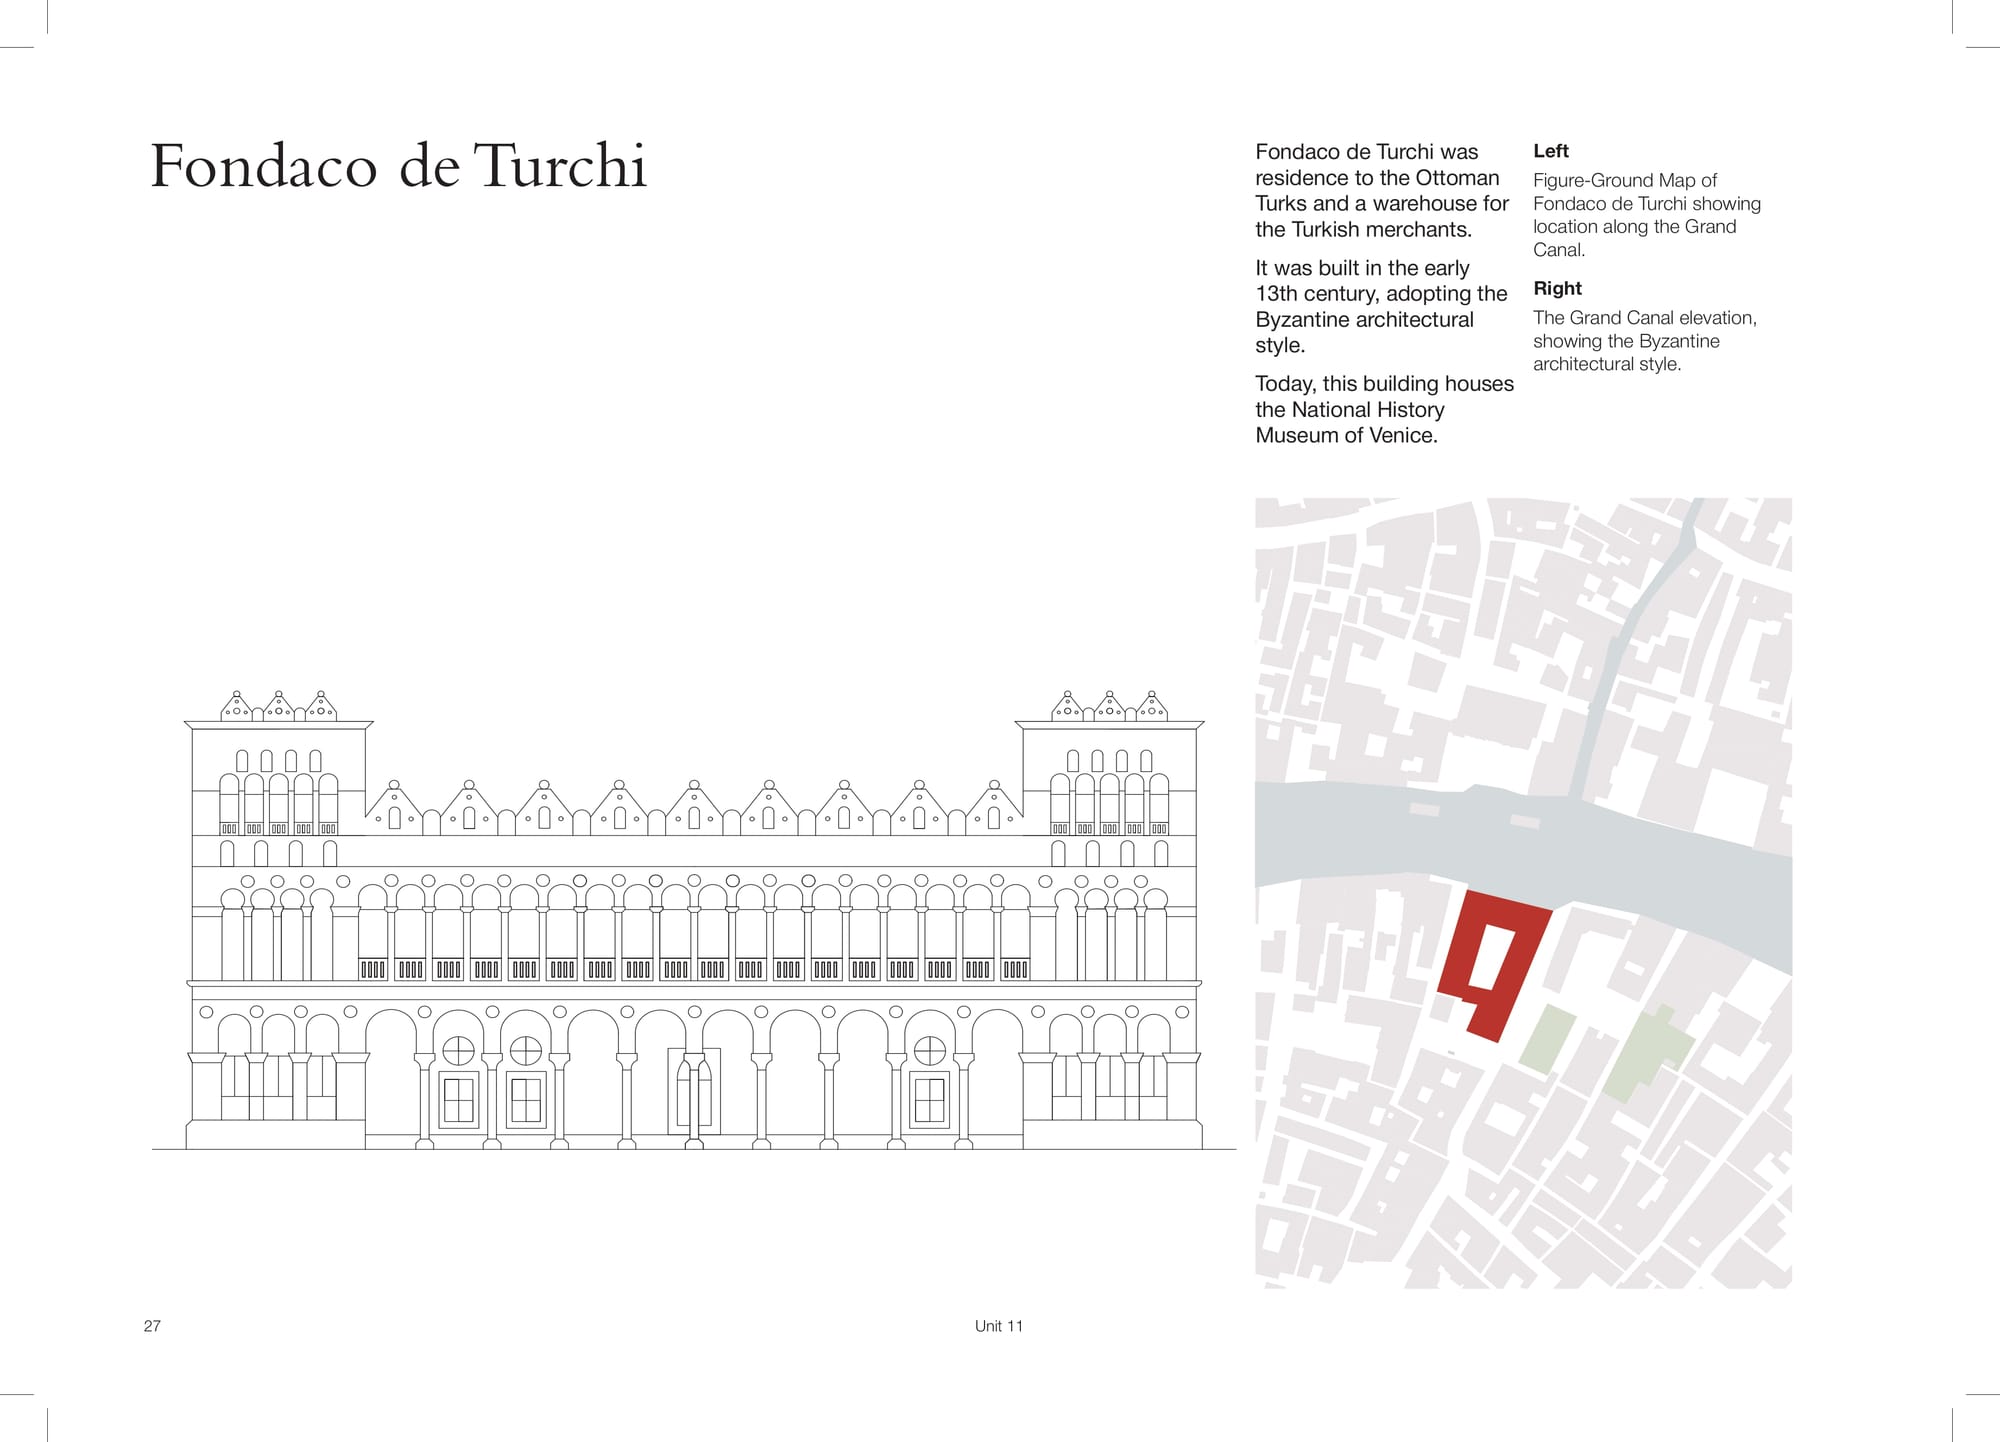2000x1442 pixels.
Task: Click the bold 'Right' caption heading
Action: pyautogui.click(x=1557, y=288)
